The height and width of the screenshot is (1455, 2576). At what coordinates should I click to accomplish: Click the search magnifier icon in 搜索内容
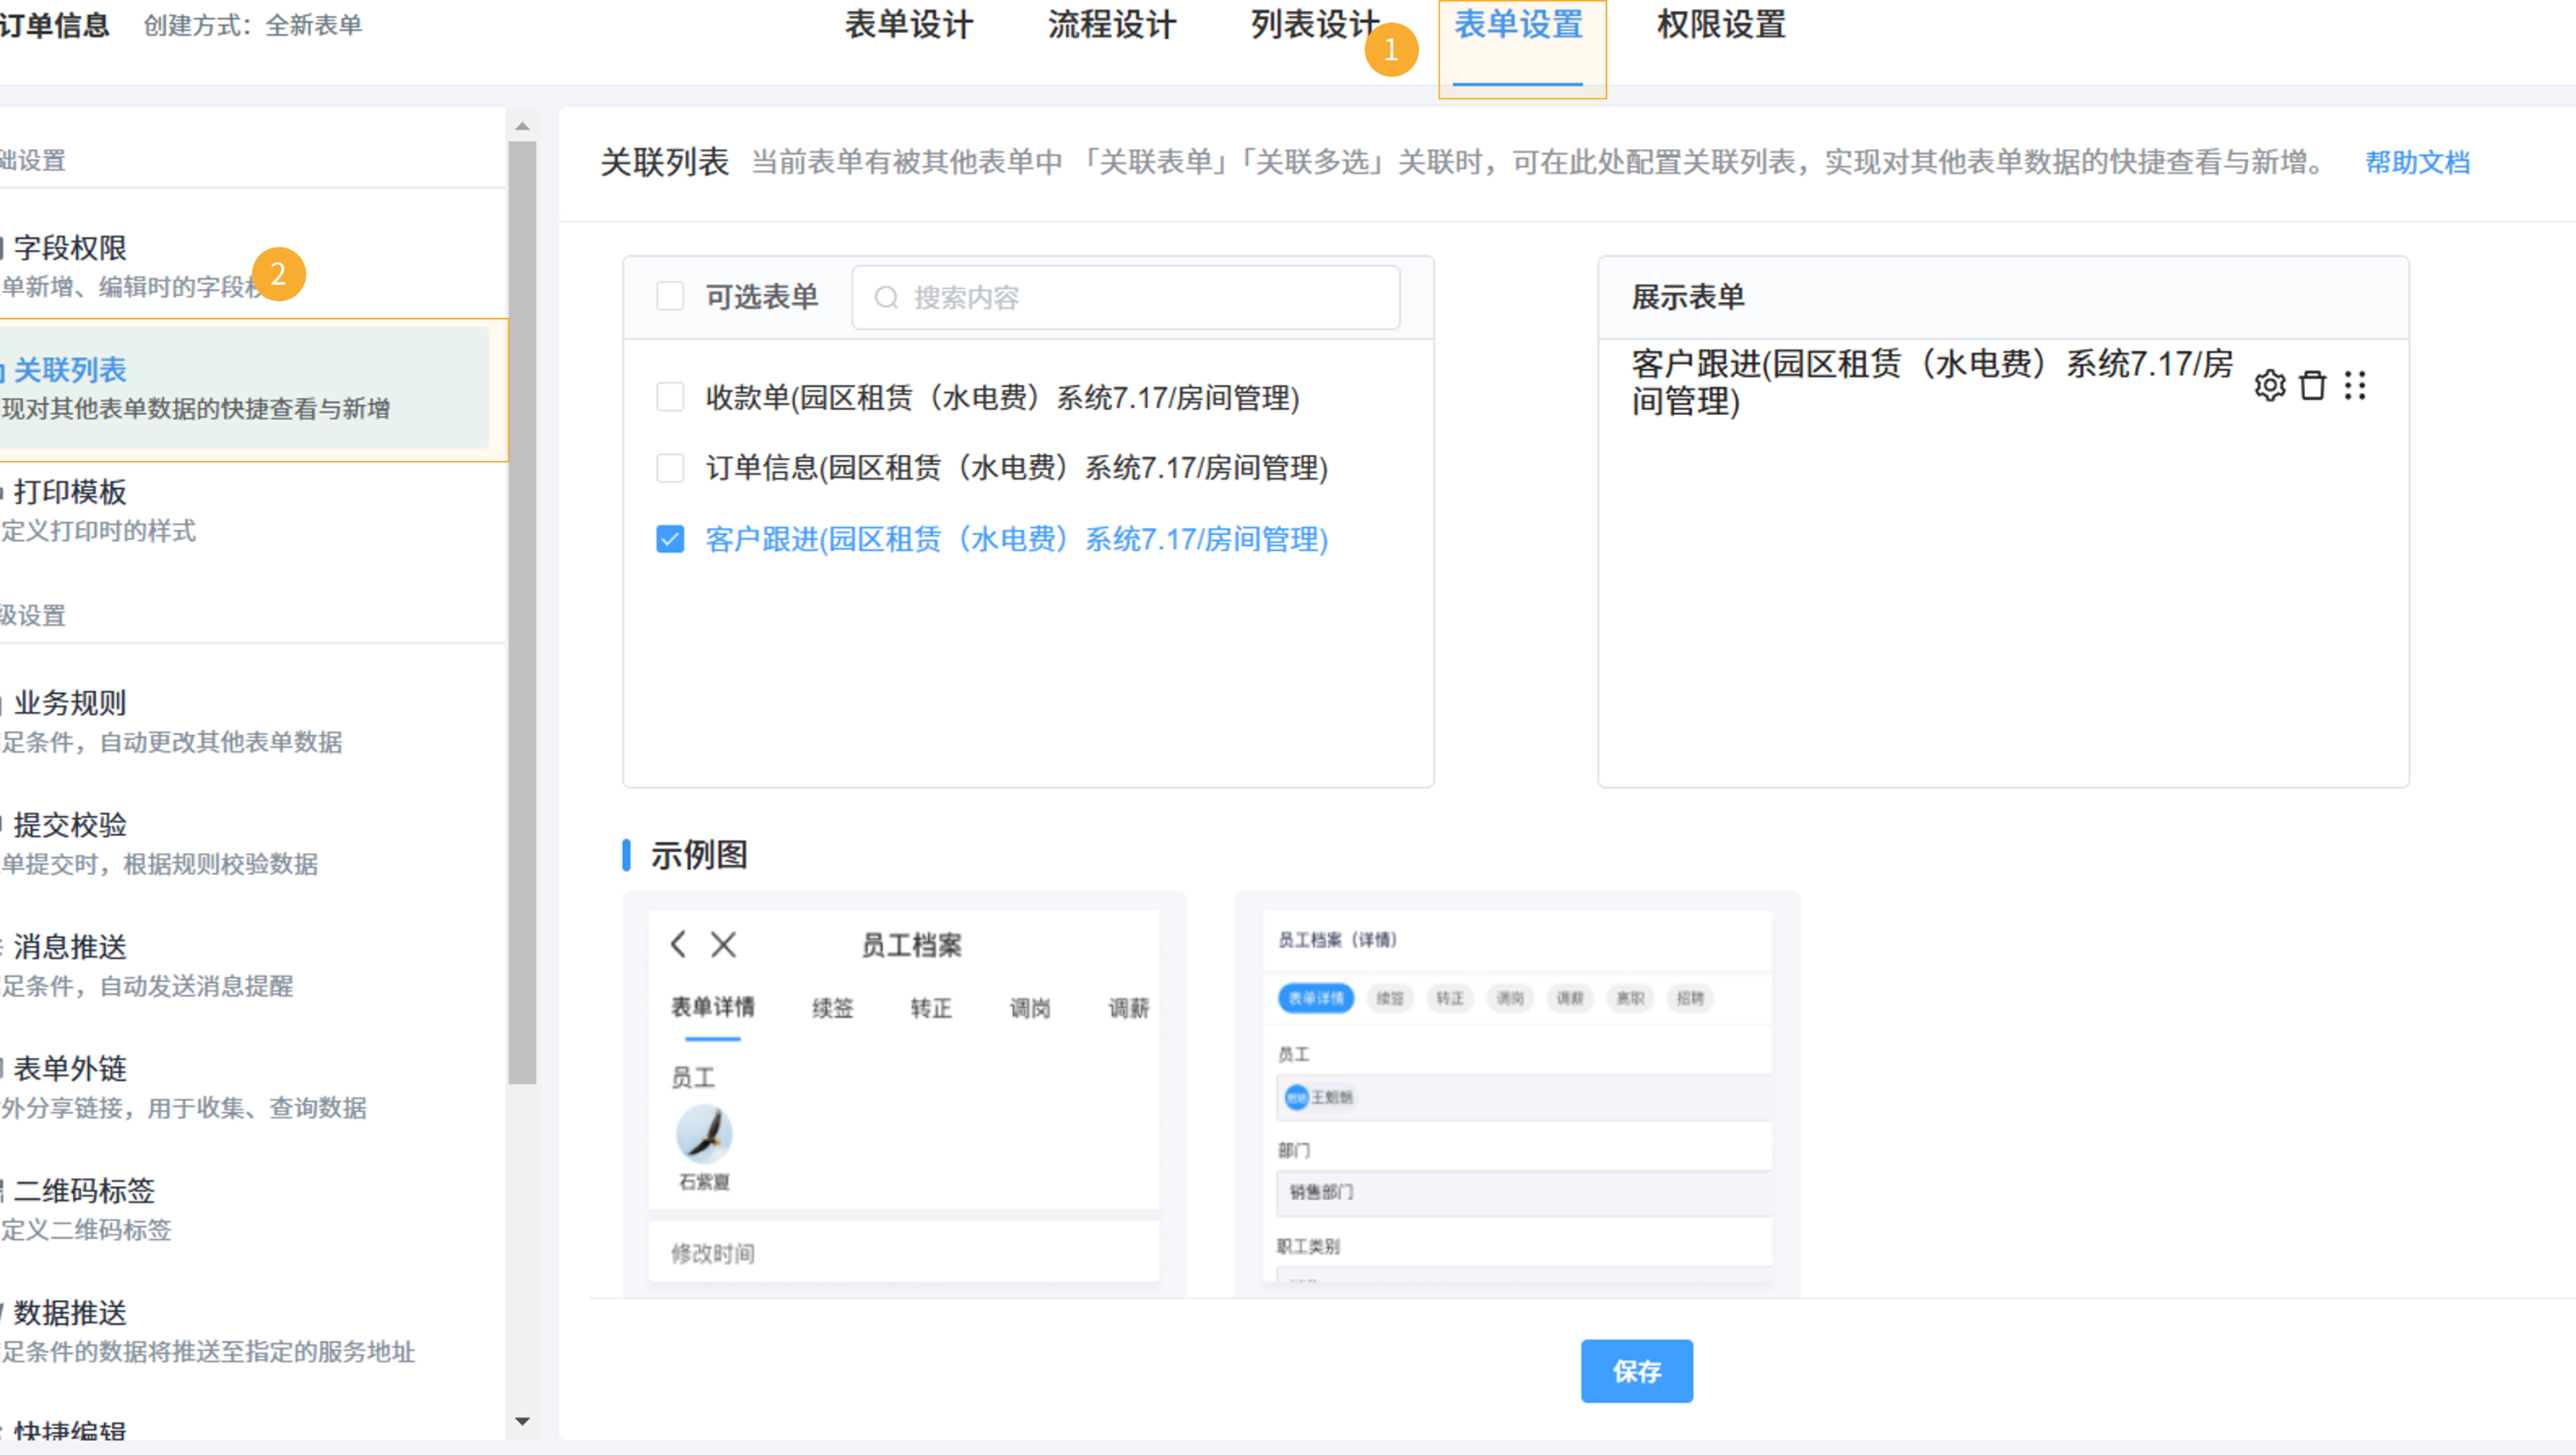coord(886,297)
